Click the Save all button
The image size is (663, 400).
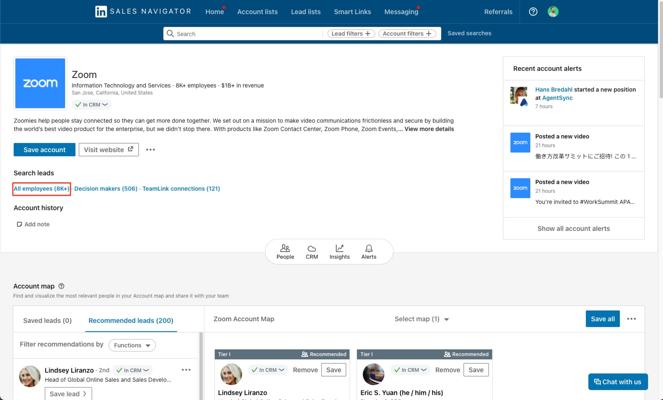click(603, 319)
